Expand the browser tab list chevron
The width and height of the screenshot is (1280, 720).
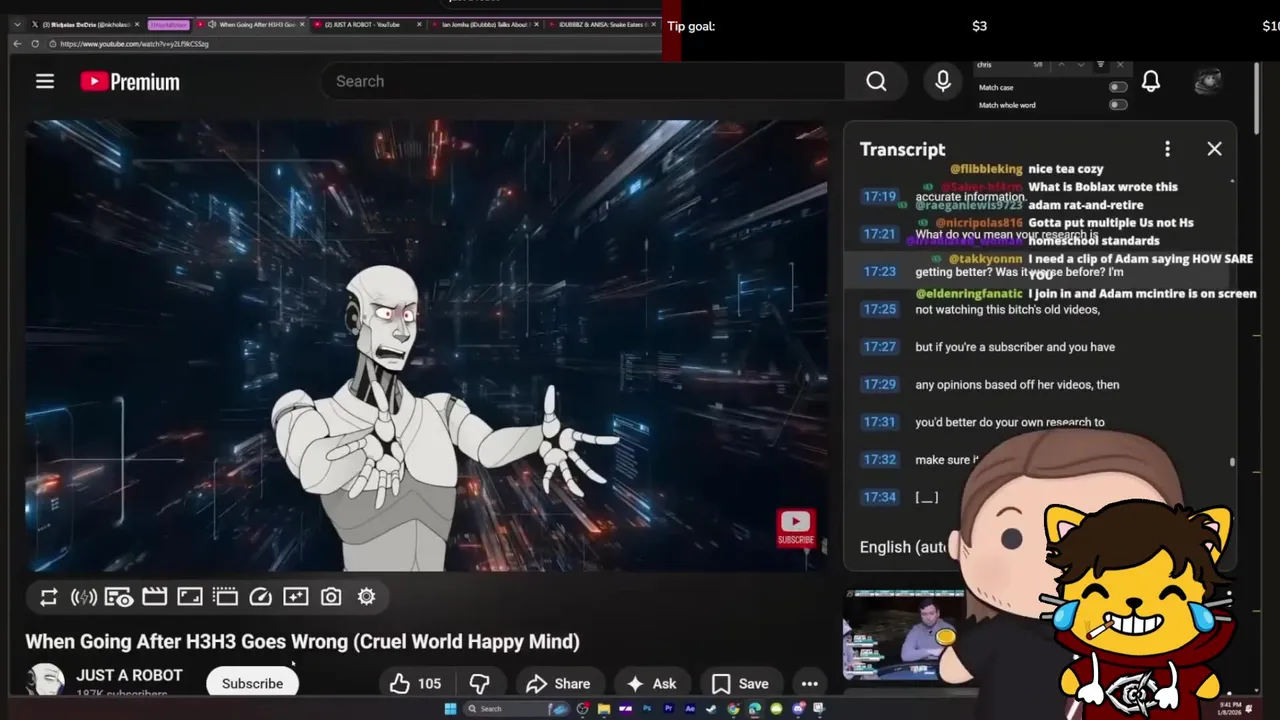(17, 24)
